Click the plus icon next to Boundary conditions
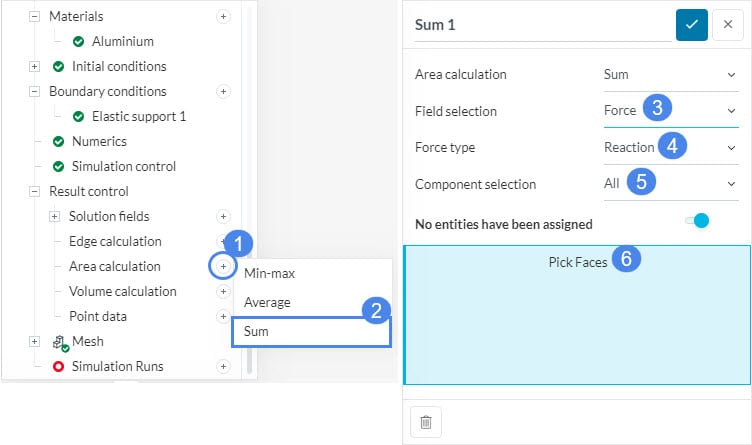Screen dimensions: 752x445 pos(223,91)
